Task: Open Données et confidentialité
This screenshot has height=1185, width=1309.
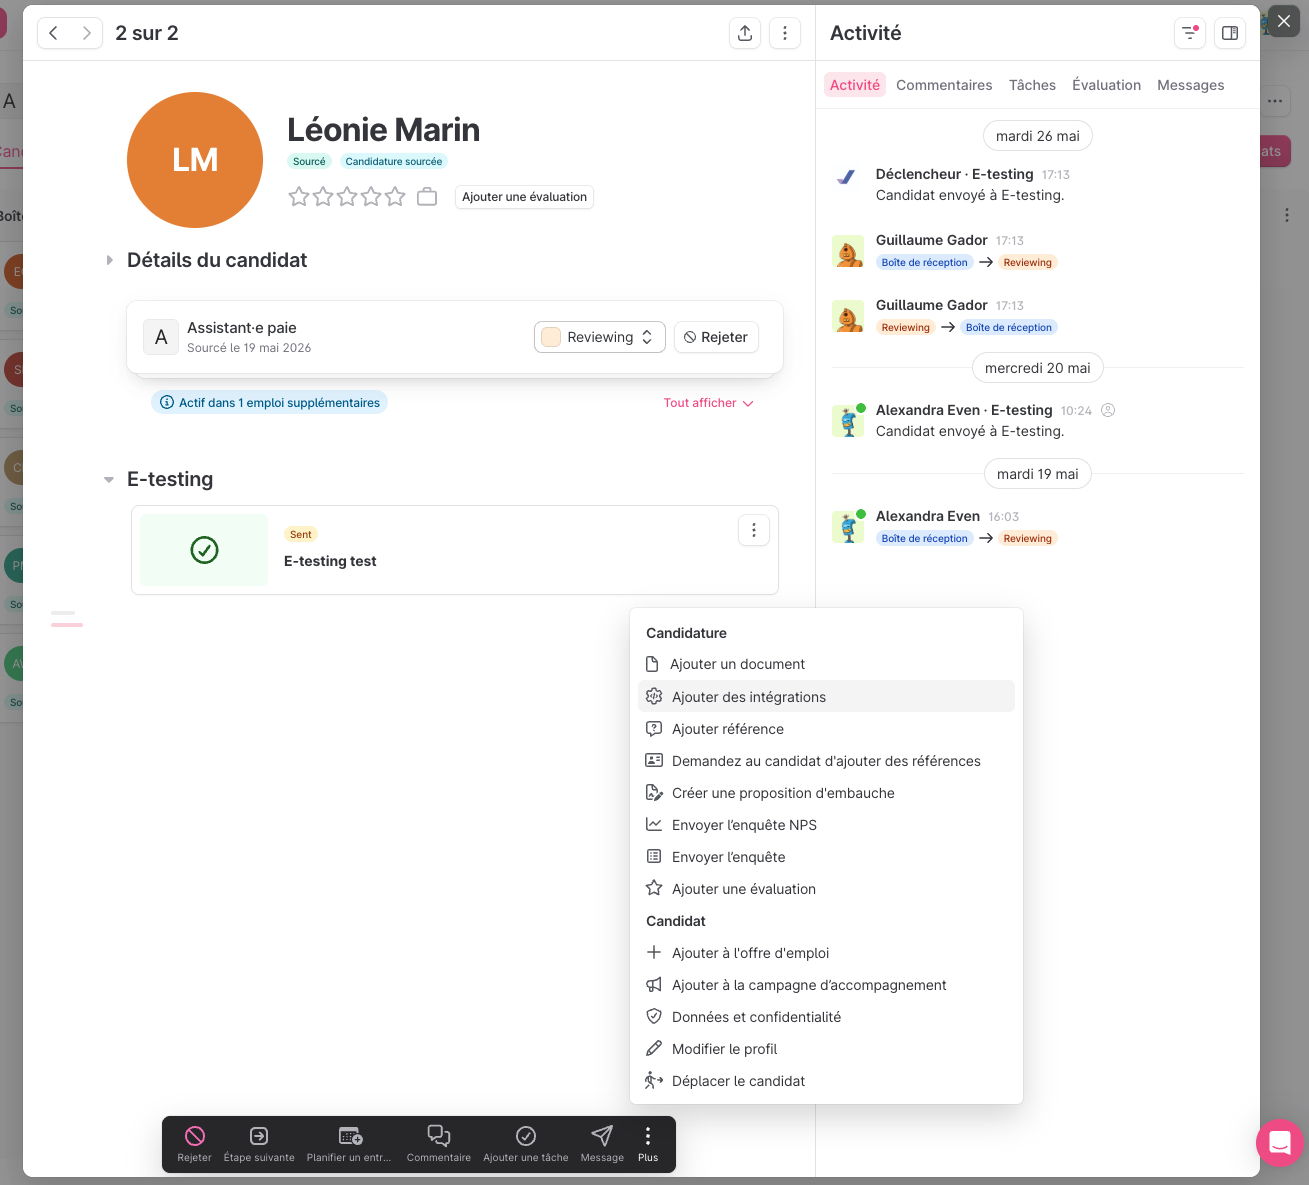Action: pos(826,1017)
